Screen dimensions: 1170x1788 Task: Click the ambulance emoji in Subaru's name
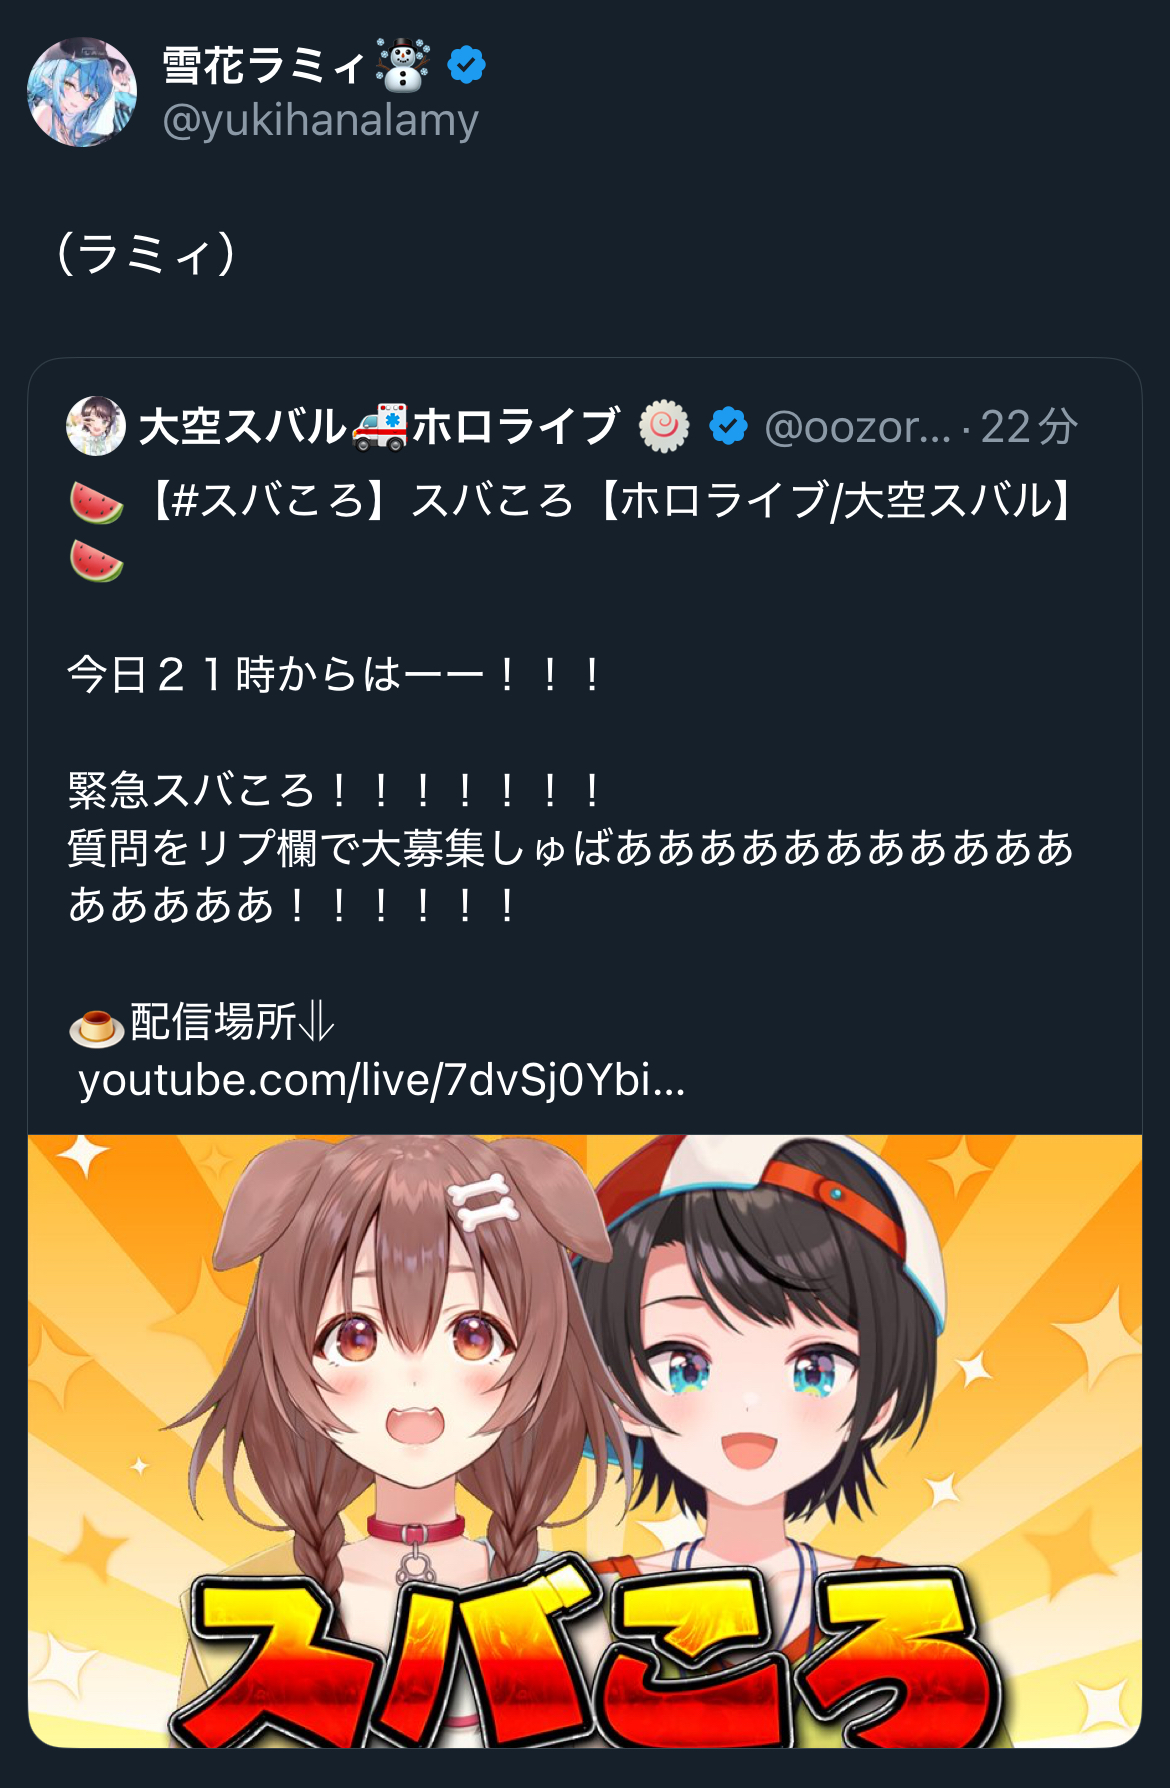380,427
